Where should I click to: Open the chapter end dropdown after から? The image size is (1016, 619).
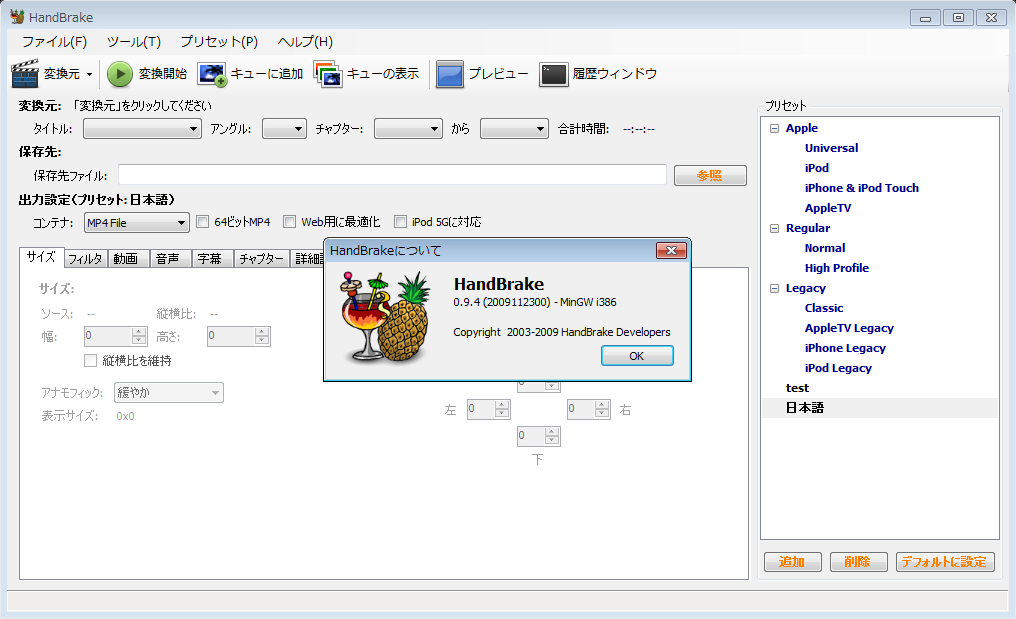tap(514, 129)
